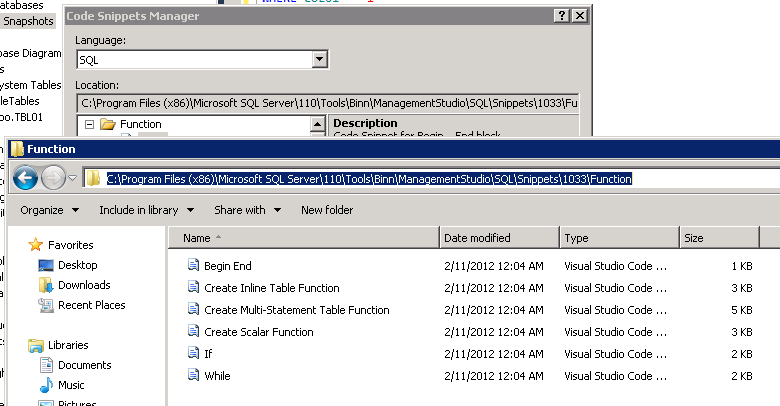Click the Explorer Forward arrow button
Image resolution: width=780 pixels, height=406 pixels.
tap(53, 178)
